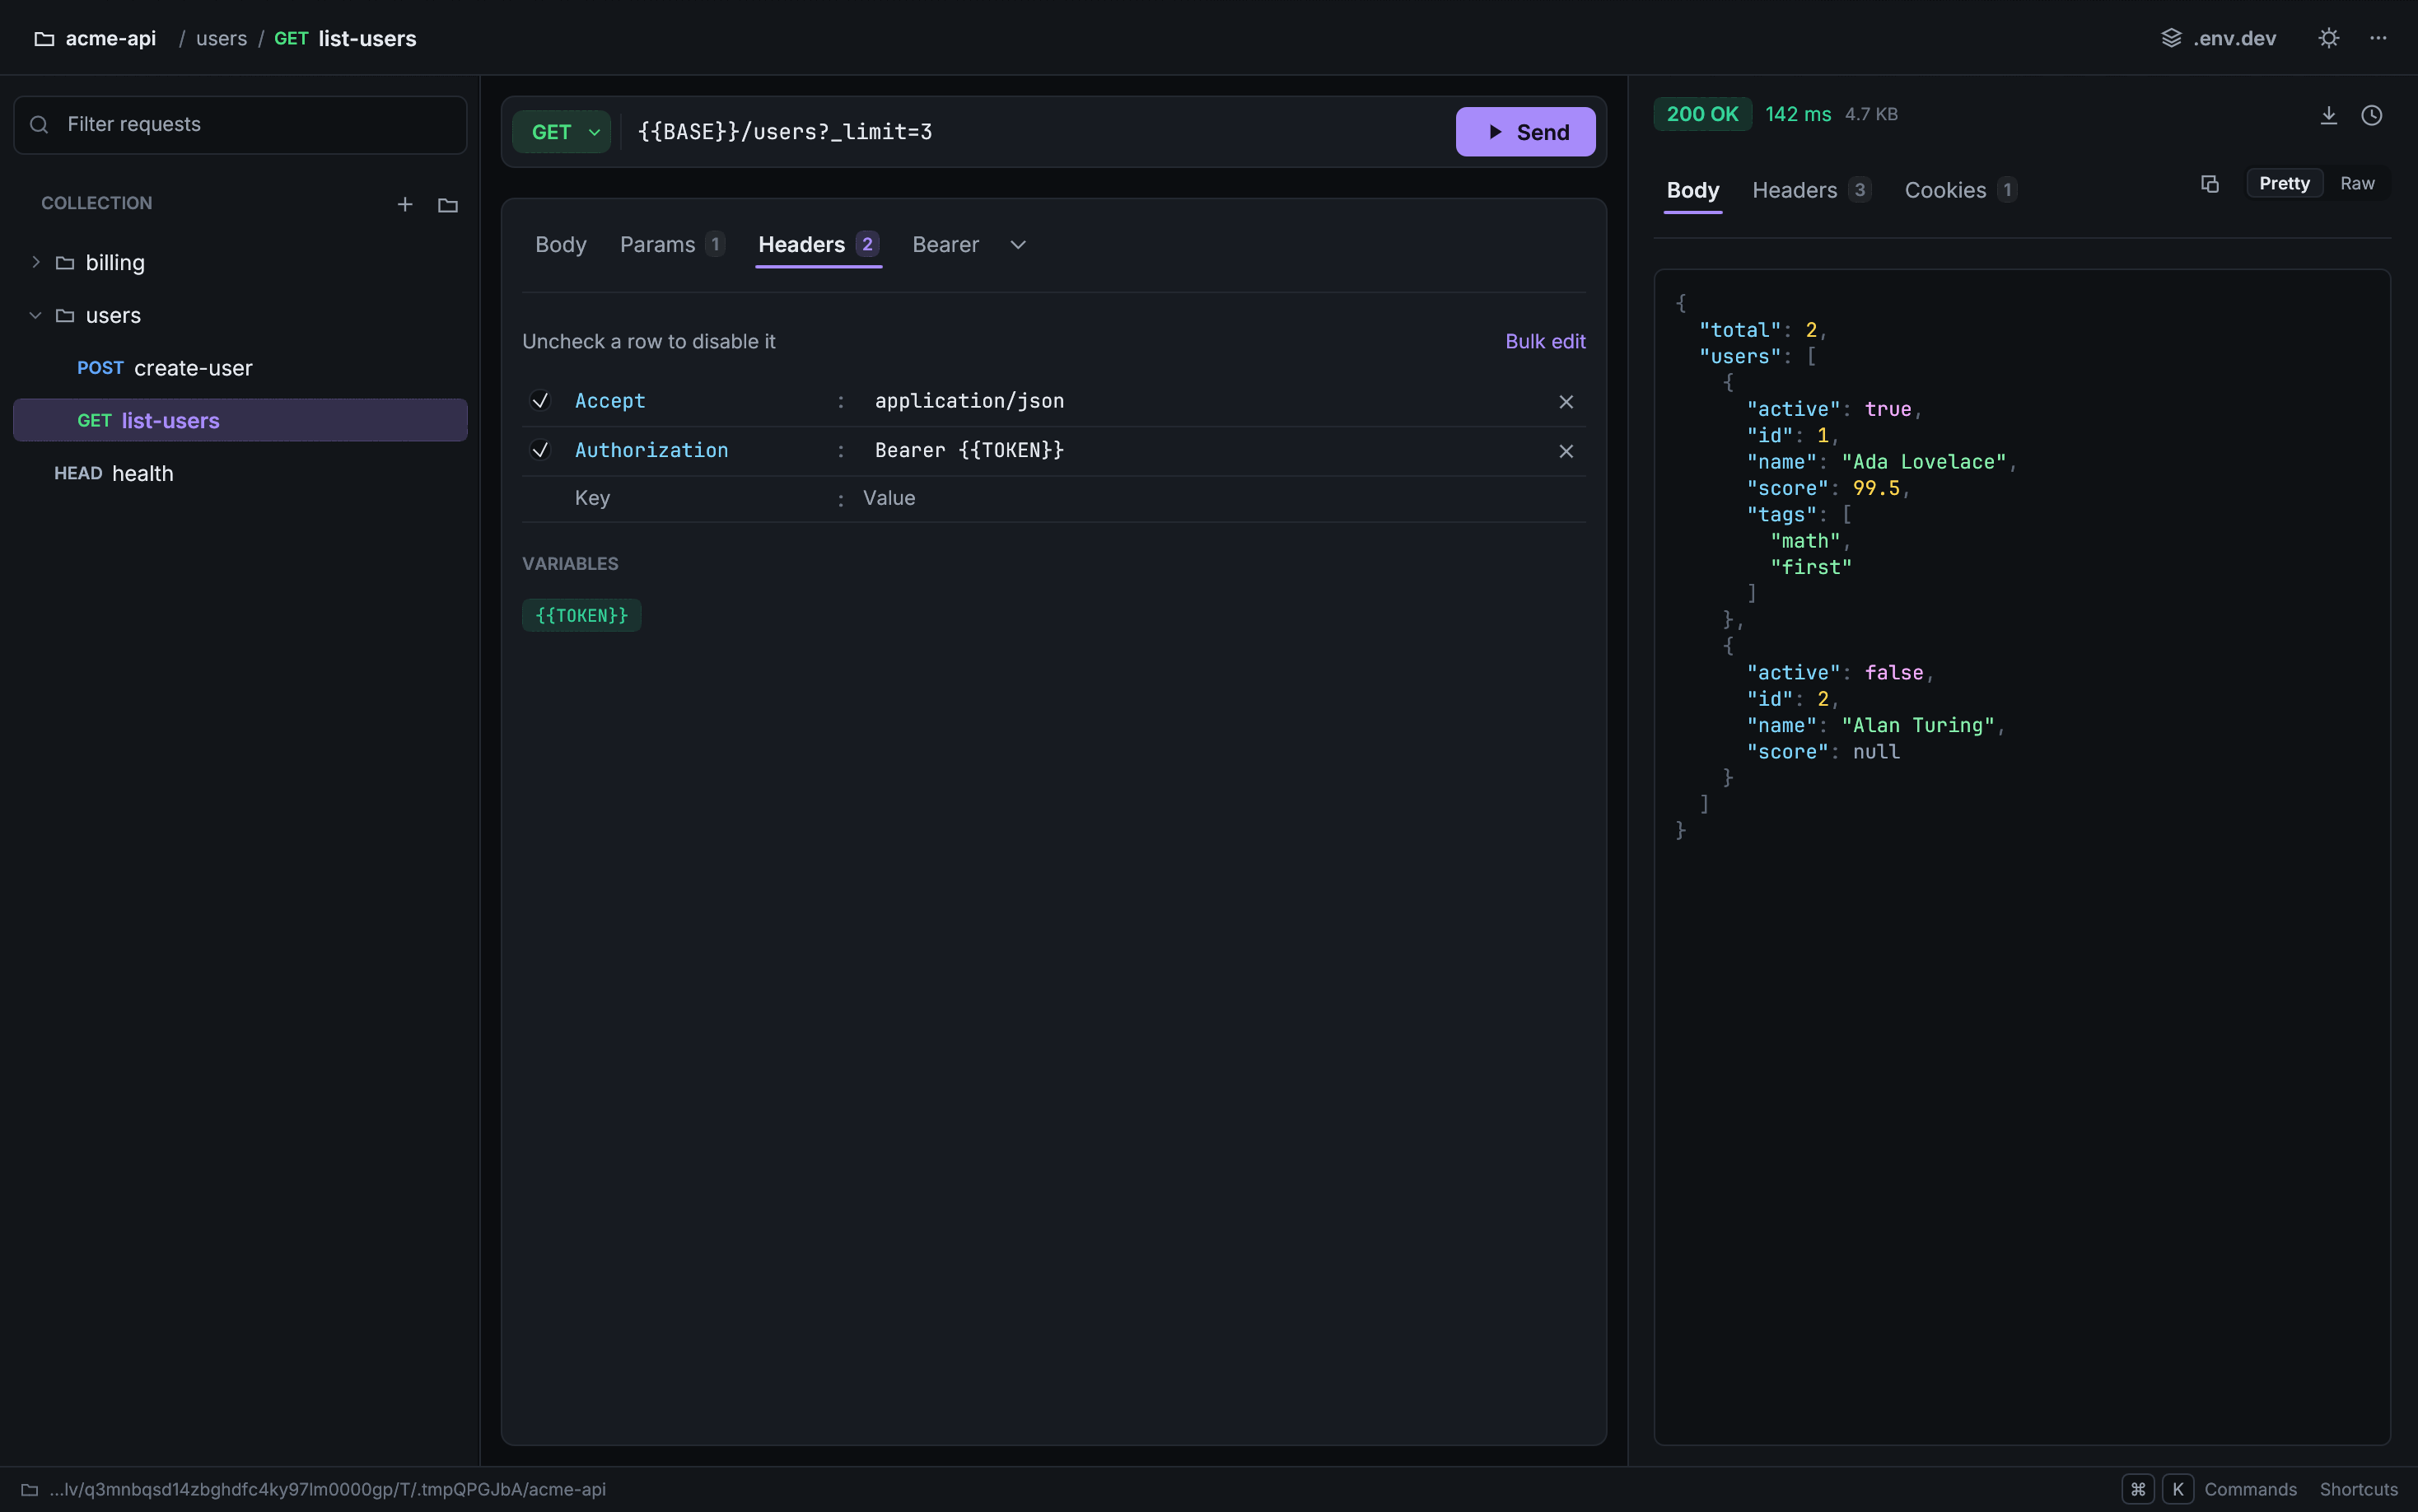Viewport: 2418px width, 1512px height.
Task: Open the POST create-user request
Action: click(240, 369)
